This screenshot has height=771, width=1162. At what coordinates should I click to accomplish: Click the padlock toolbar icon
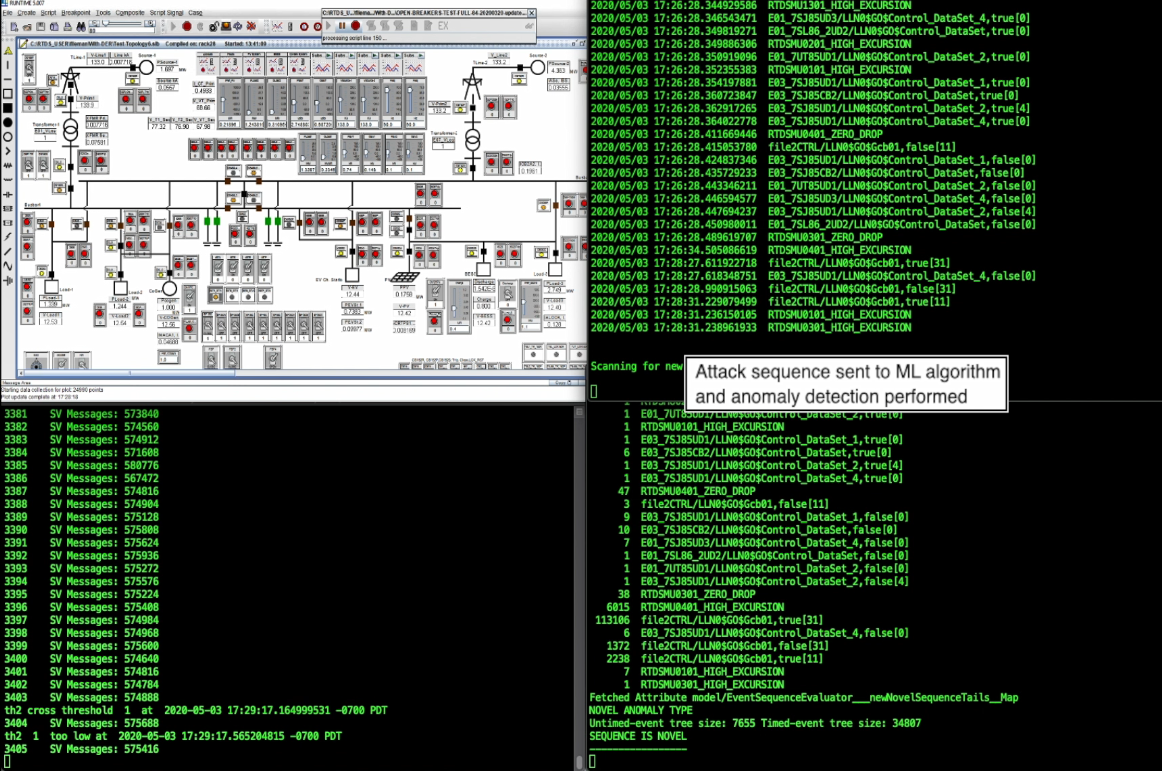click(213, 27)
